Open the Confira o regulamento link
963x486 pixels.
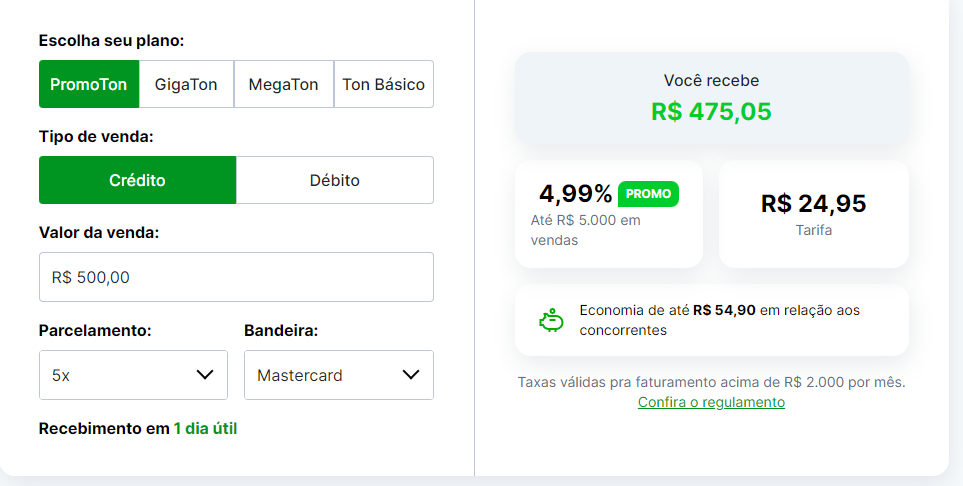pyautogui.click(x=711, y=402)
